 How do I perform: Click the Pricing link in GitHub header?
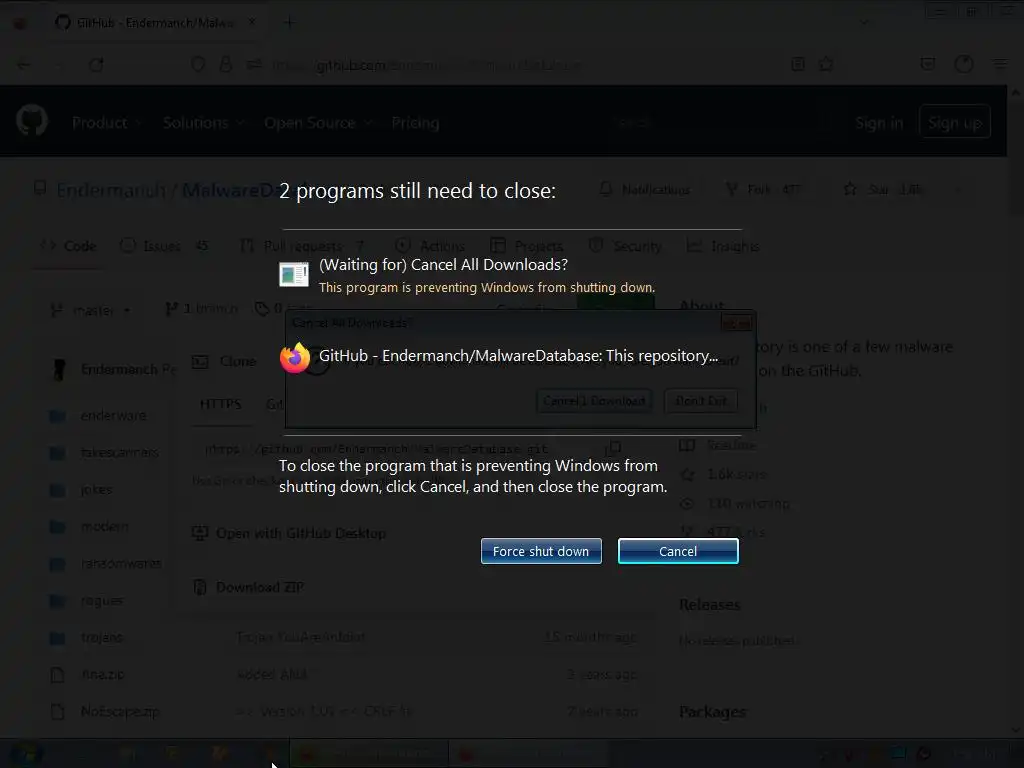click(415, 123)
